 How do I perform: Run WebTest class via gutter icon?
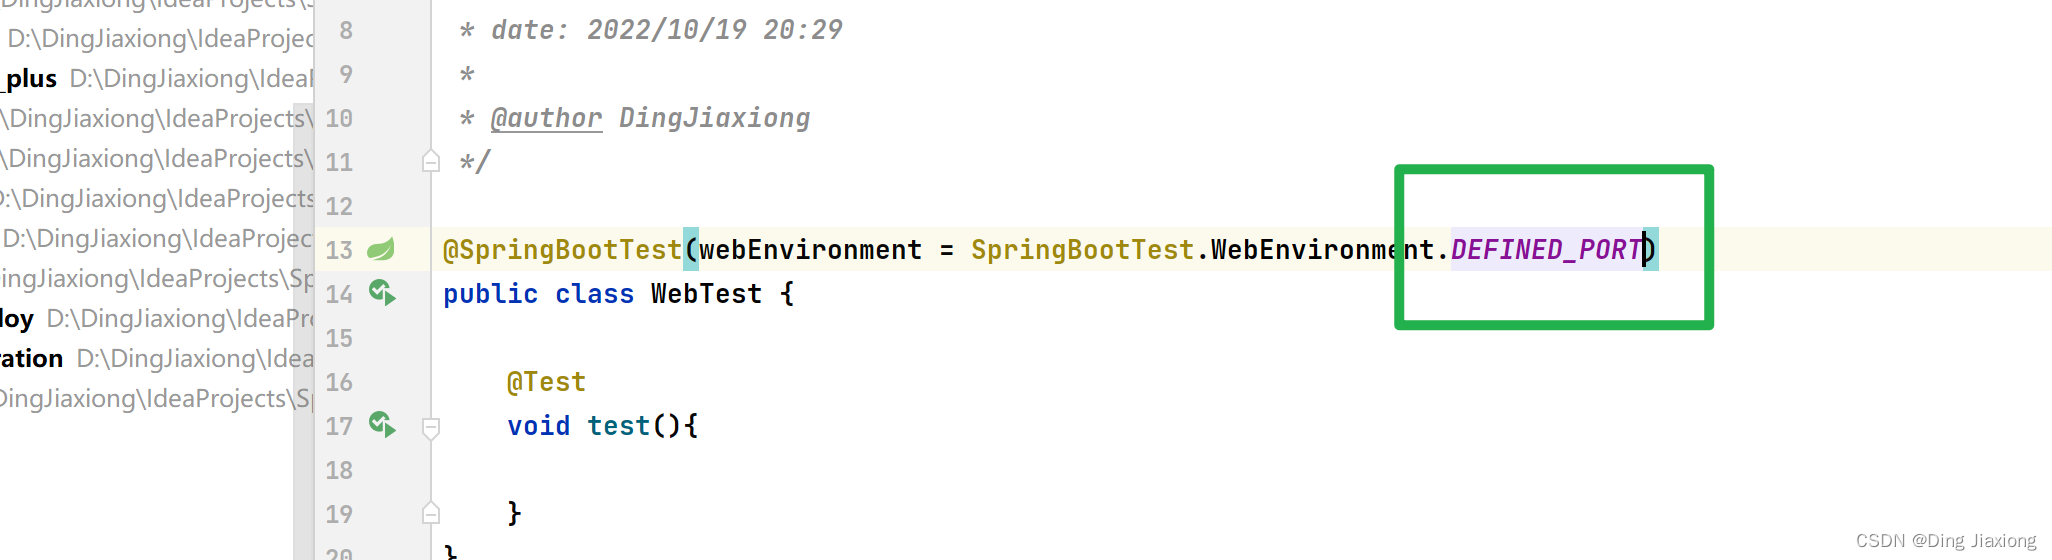[382, 293]
